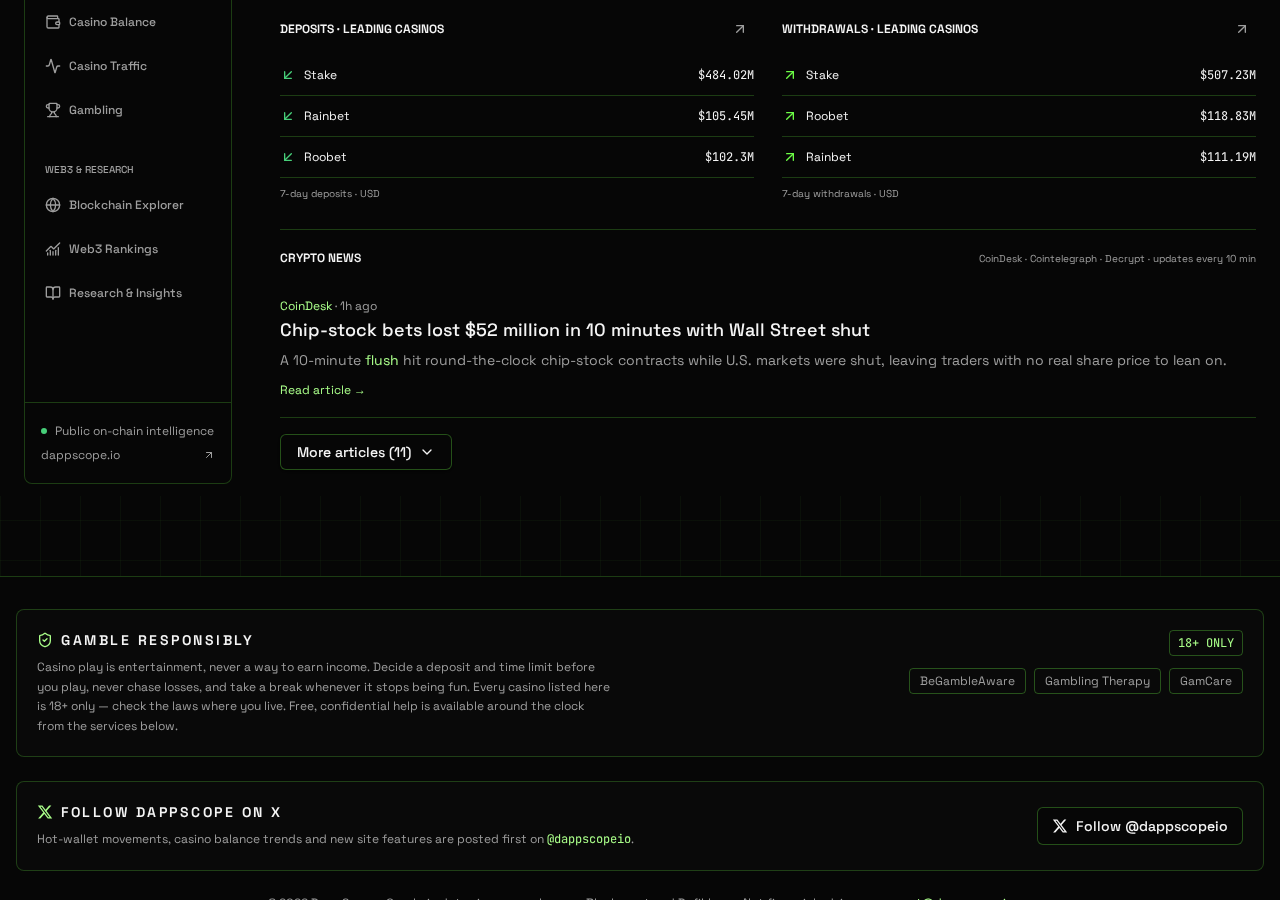The width and height of the screenshot is (1280, 900).
Task: Click the Roobet withdrawal arrow icon
Action: 790,116
